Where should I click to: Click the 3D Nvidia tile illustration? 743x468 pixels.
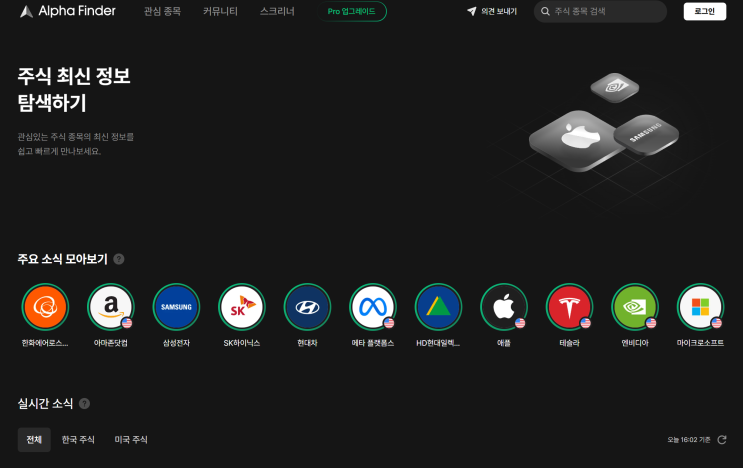(615, 87)
